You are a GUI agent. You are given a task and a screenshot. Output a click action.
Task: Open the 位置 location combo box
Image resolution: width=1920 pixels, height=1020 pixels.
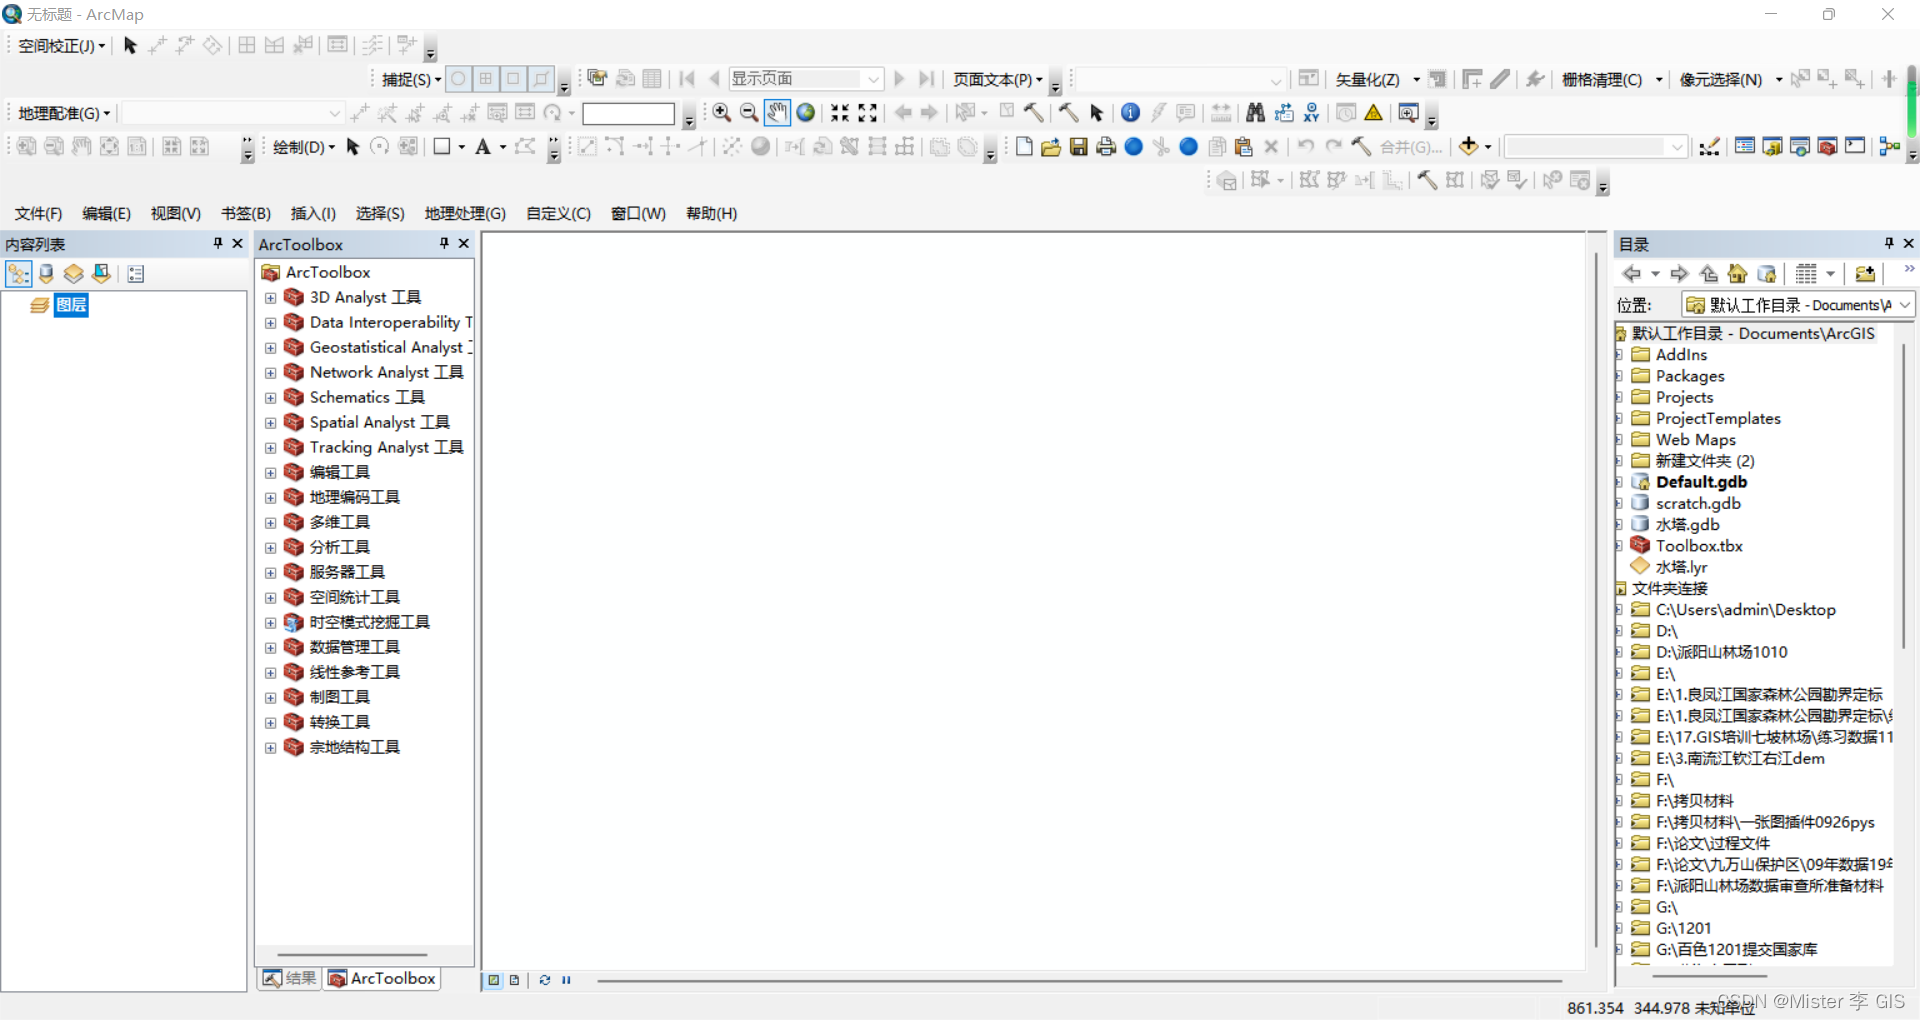click(x=1798, y=305)
